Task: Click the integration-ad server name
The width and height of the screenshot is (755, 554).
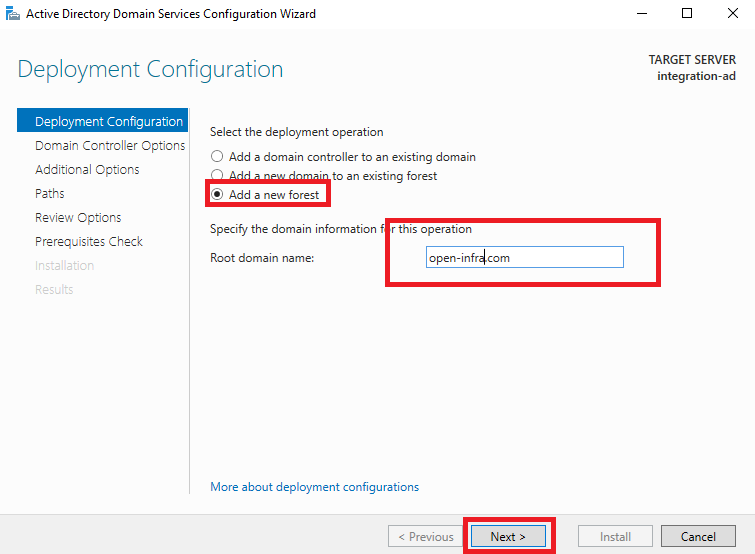Action: [696, 76]
